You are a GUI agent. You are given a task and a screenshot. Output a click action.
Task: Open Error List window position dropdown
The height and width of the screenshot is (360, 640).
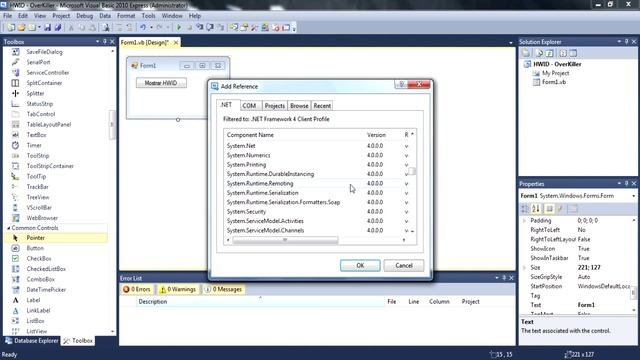(497, 278)
